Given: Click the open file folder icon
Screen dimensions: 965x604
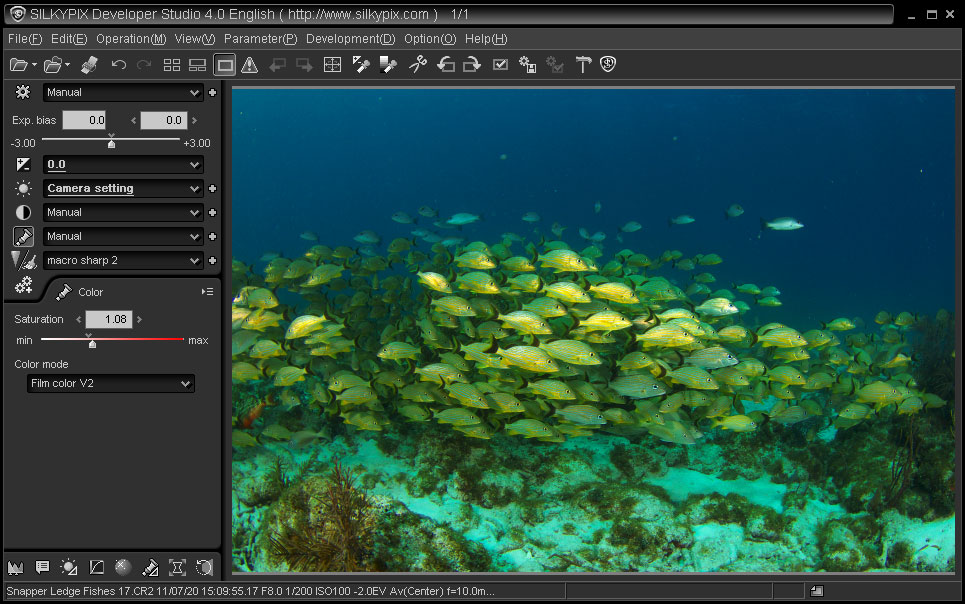Looking at the screenshot, I should (18, 65).
